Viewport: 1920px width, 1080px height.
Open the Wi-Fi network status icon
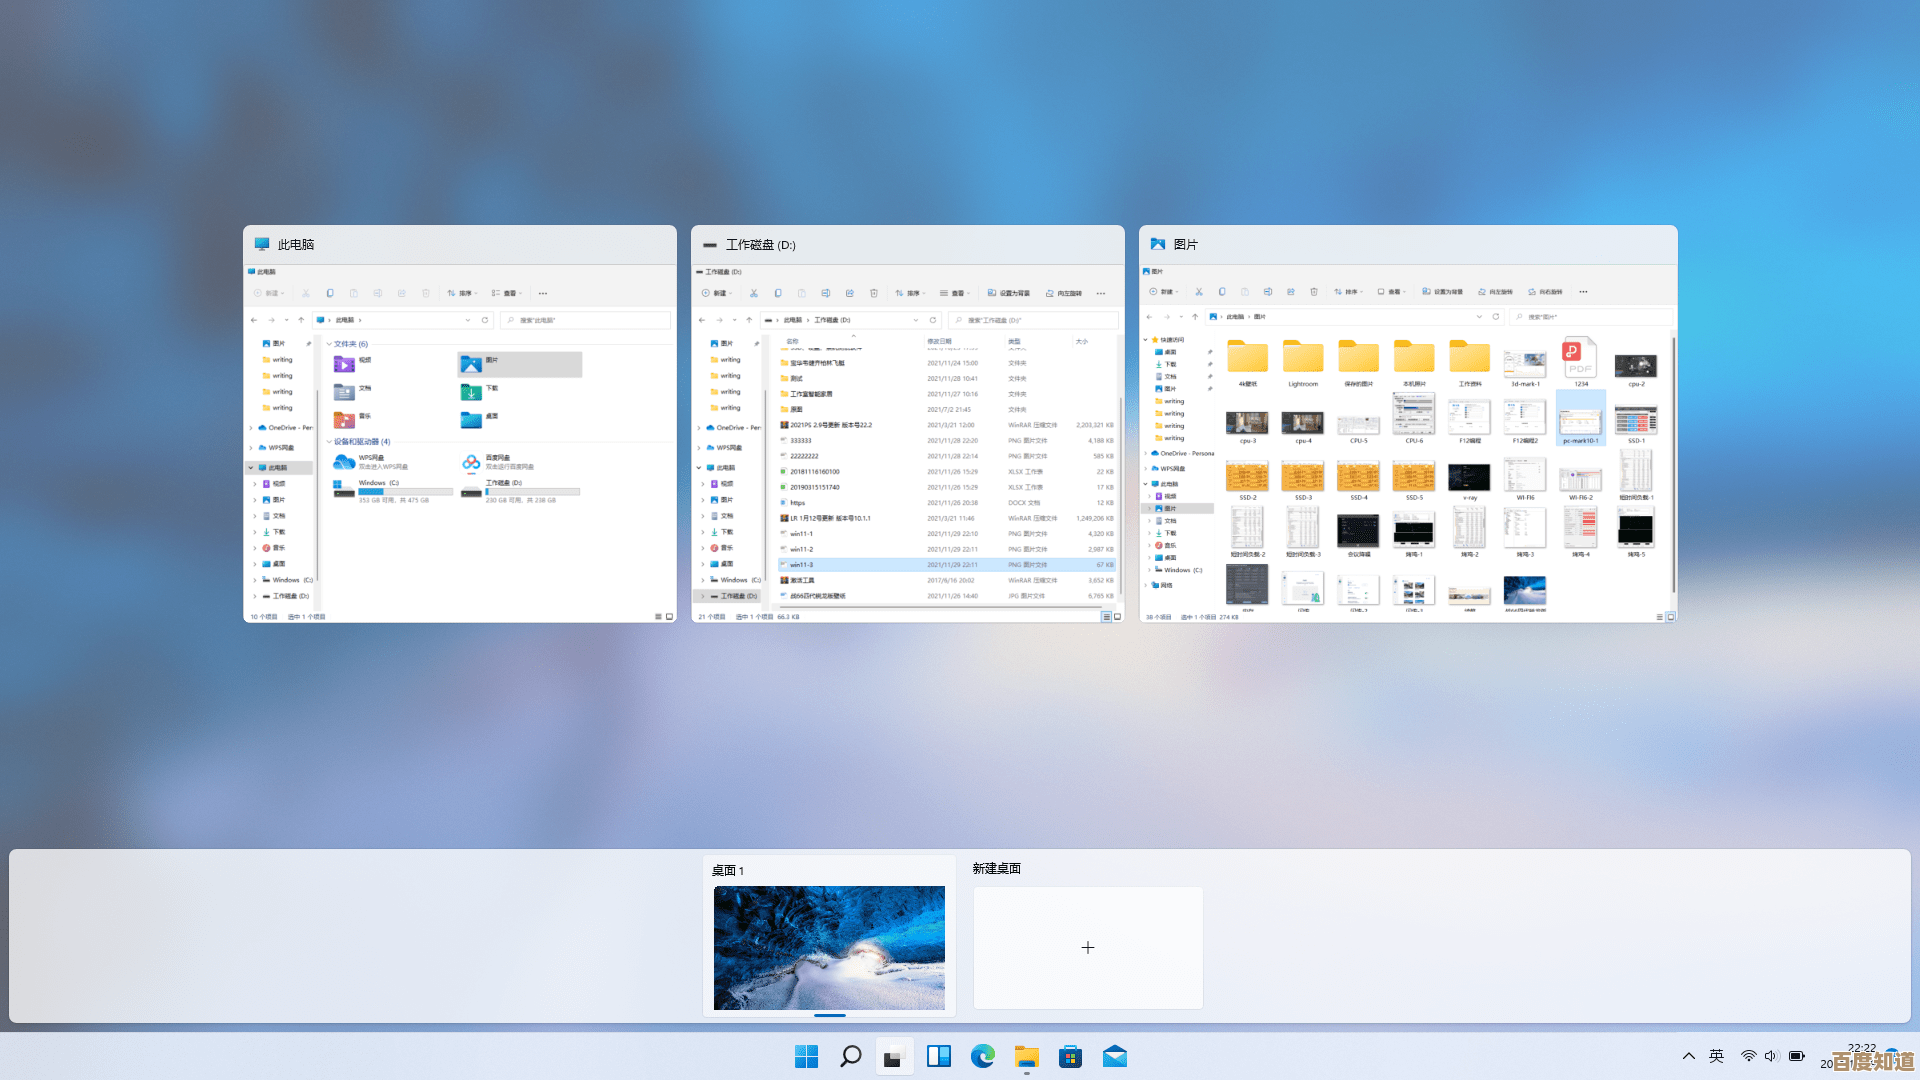[1748, 1056]
